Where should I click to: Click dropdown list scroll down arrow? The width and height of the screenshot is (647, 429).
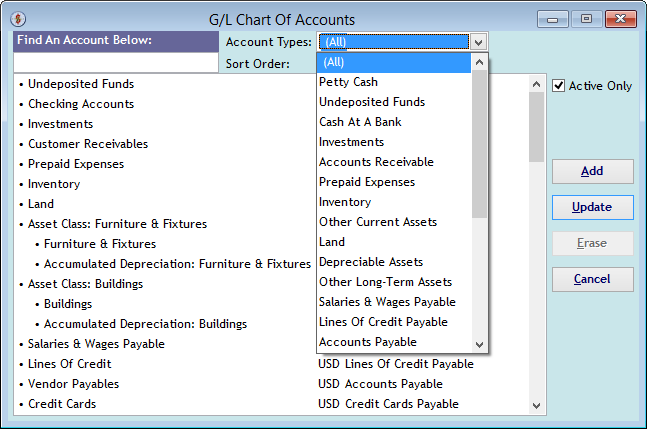pyautogui.click(x=479, y=344)
